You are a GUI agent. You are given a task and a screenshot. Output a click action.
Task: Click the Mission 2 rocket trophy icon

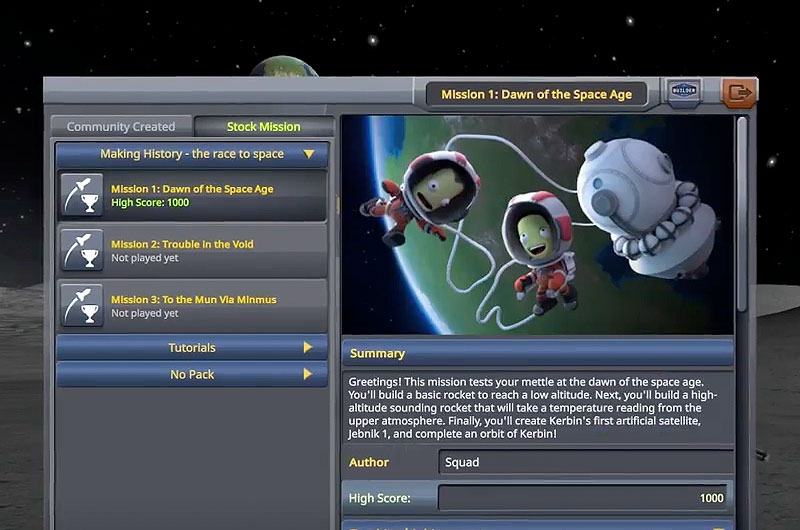pos(80,250)
